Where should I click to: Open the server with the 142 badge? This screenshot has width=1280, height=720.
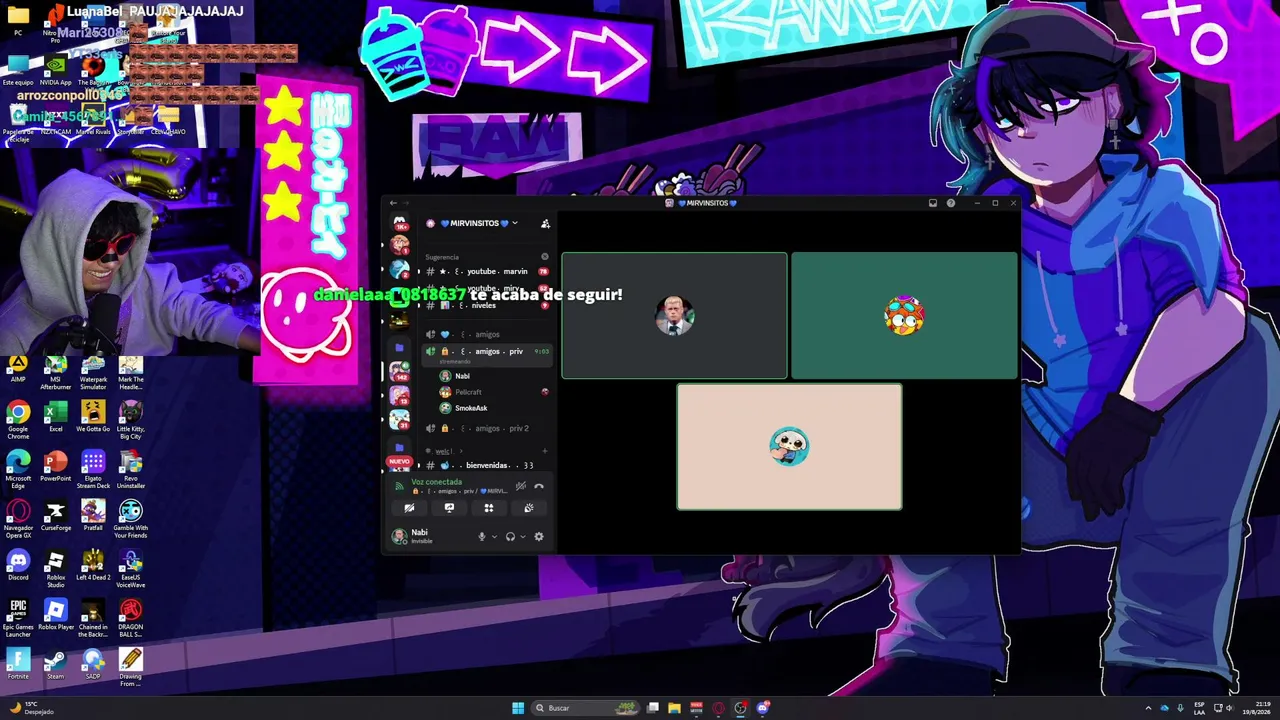pyautogui.click(x=399, y=371)
